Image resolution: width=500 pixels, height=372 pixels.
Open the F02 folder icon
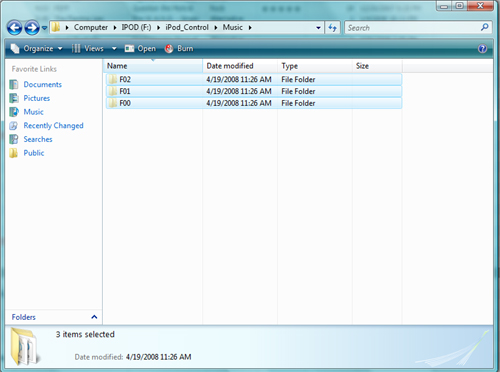point(113,79)
